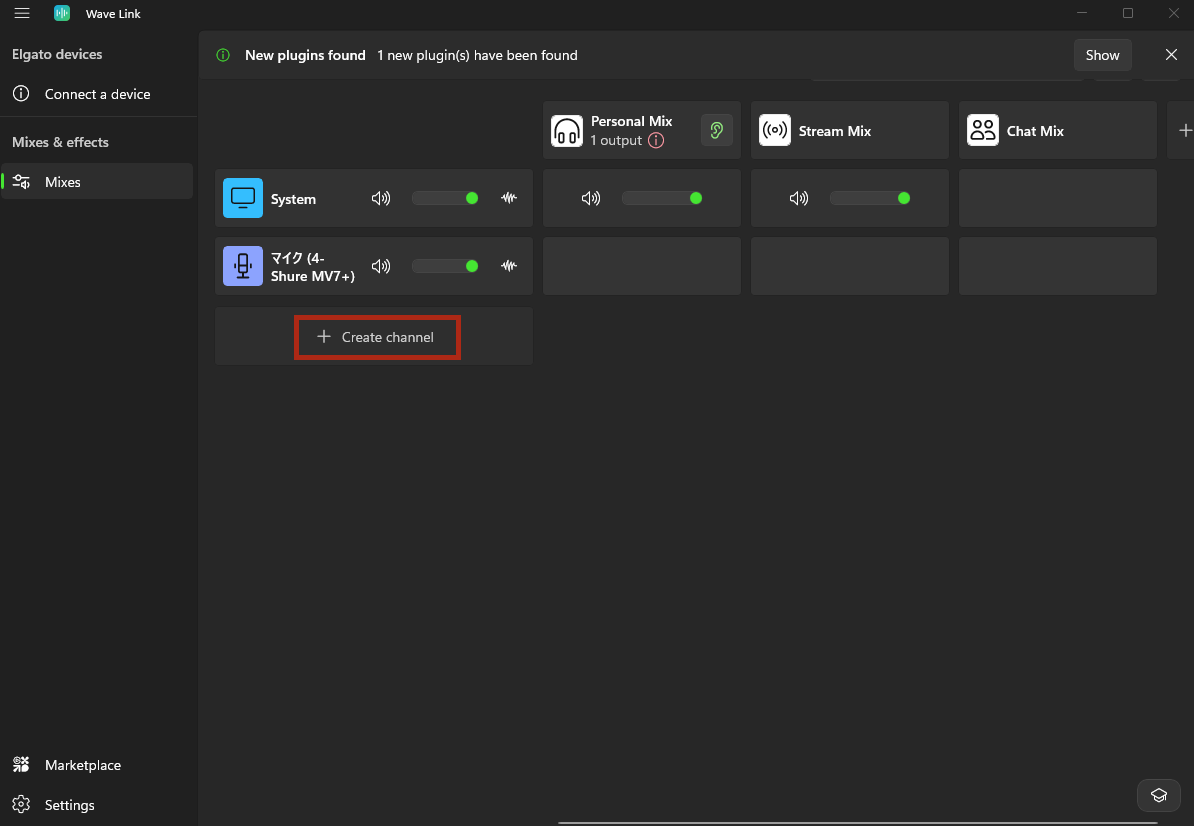Viewport: 1194px width, 826px height.
Task: Click Shure MV7+ cell in Personal Mix
Action: (x=642, y=266)
